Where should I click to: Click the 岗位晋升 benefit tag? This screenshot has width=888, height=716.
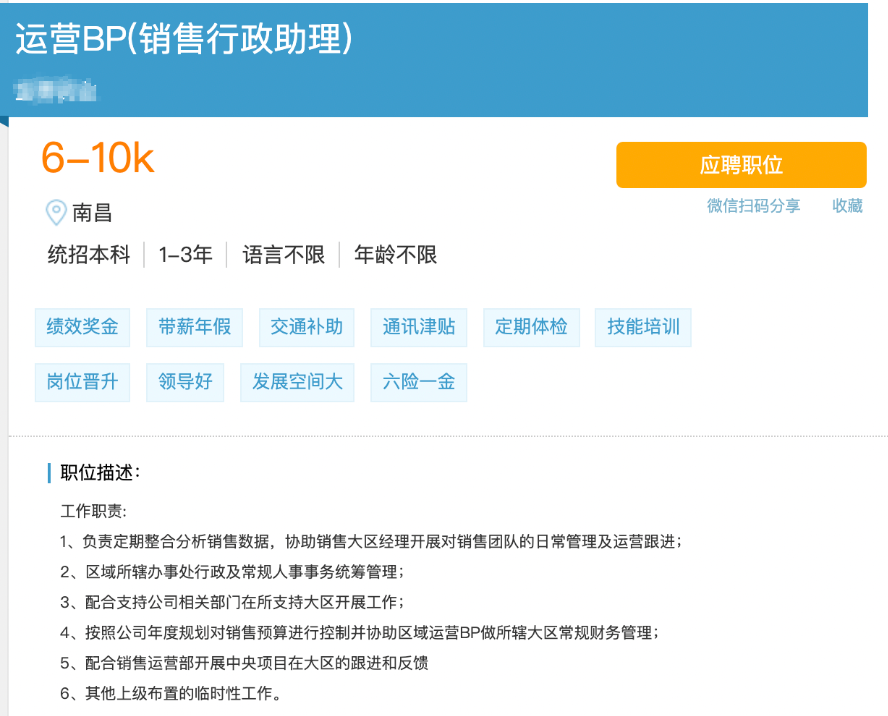(82, 382)
